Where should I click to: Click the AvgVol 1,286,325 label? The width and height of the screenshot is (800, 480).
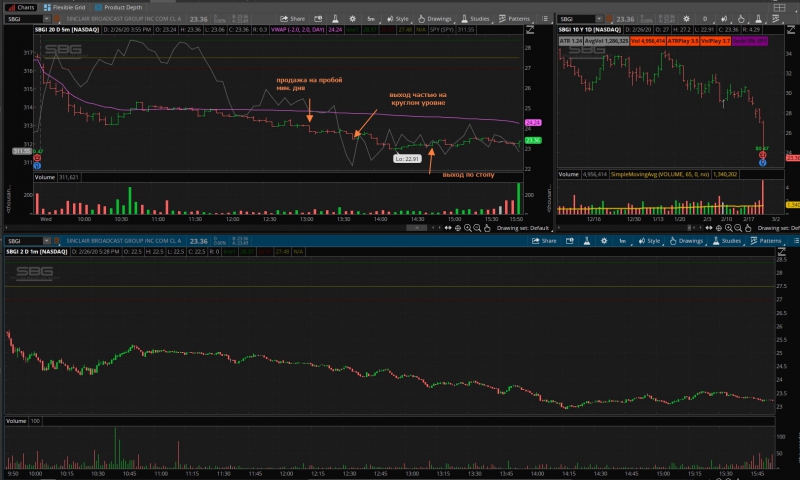tap(606, 41)
